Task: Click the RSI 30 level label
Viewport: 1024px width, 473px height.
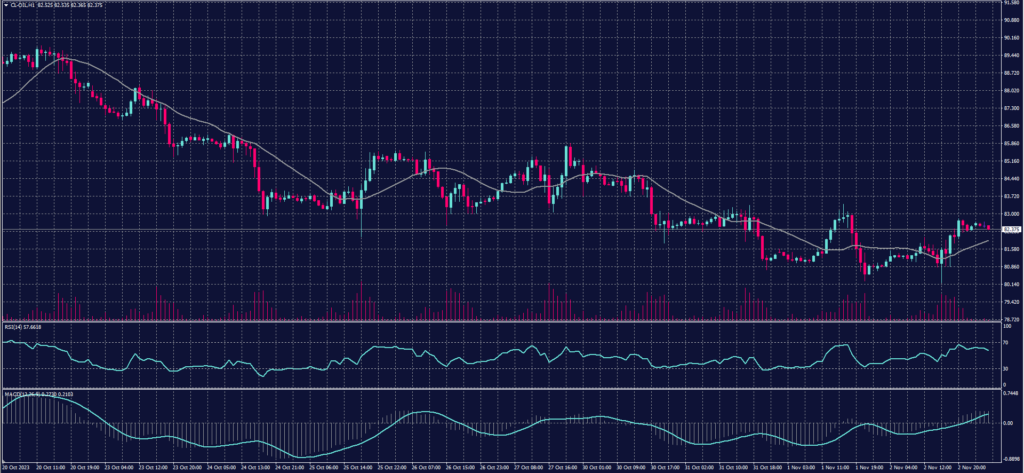Action: pos(1006,368)
